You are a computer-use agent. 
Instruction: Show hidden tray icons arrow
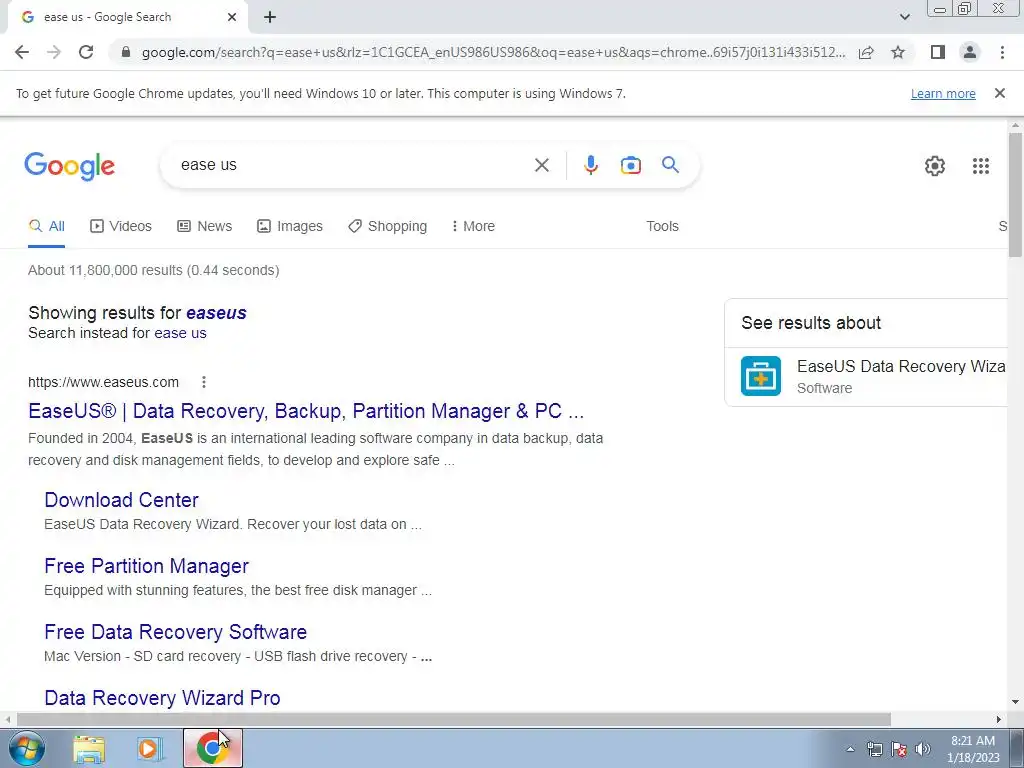point(850,750)
